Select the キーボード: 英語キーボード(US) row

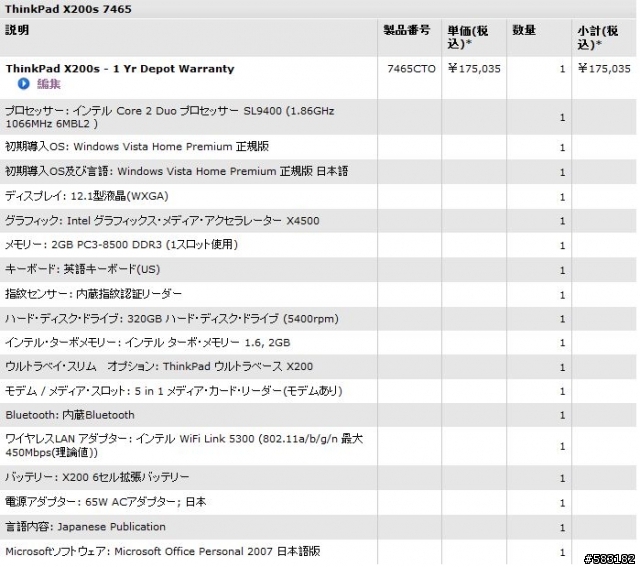click(x=318, y=269)
